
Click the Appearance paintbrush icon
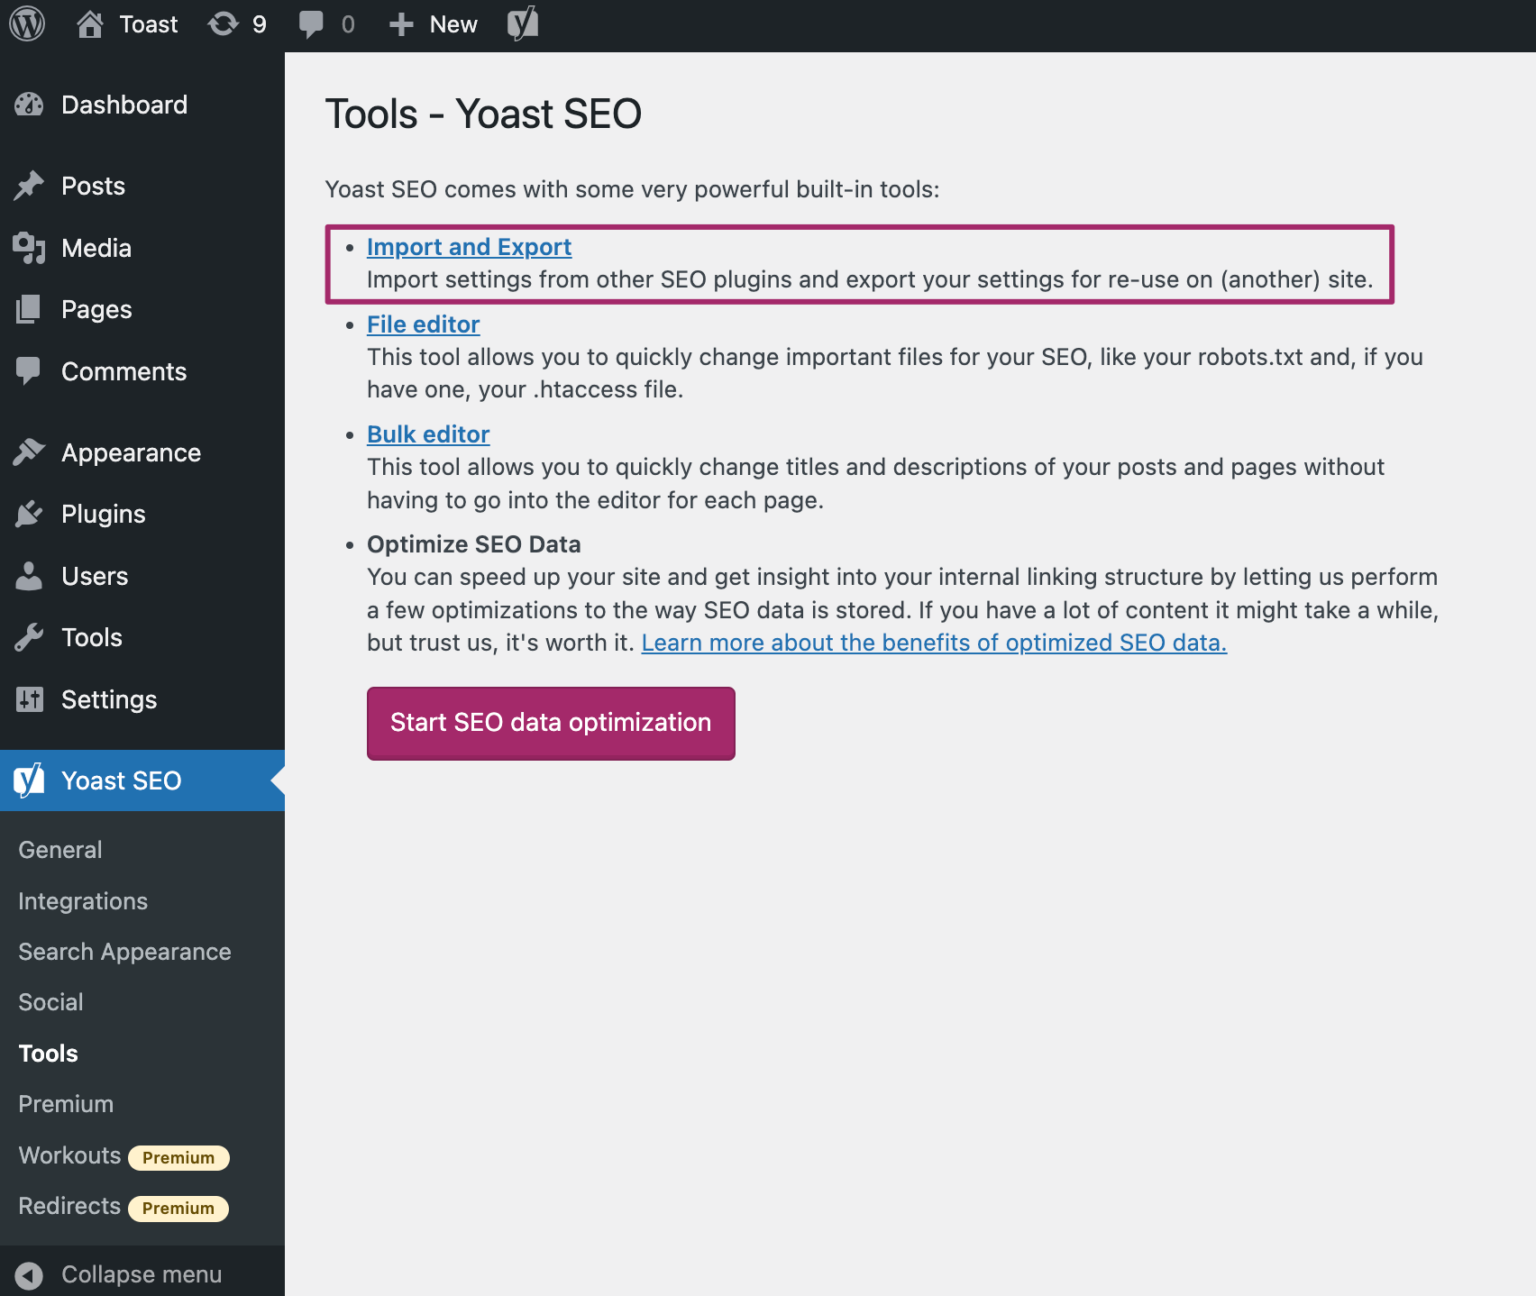pyautogui.click(x=30, y=452)
